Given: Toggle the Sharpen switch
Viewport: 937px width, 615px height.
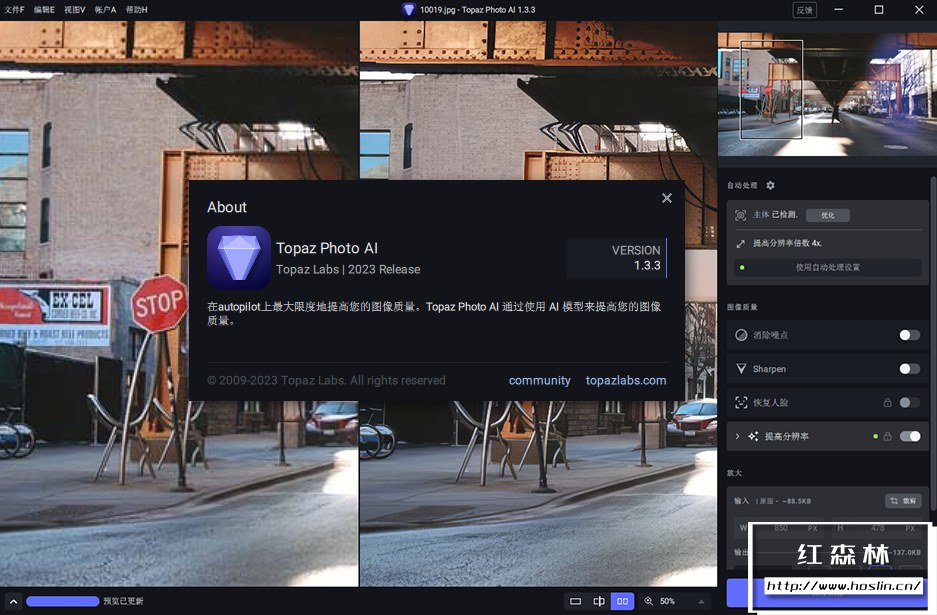Looking at the screenshot, I should (x=910, y=369).
